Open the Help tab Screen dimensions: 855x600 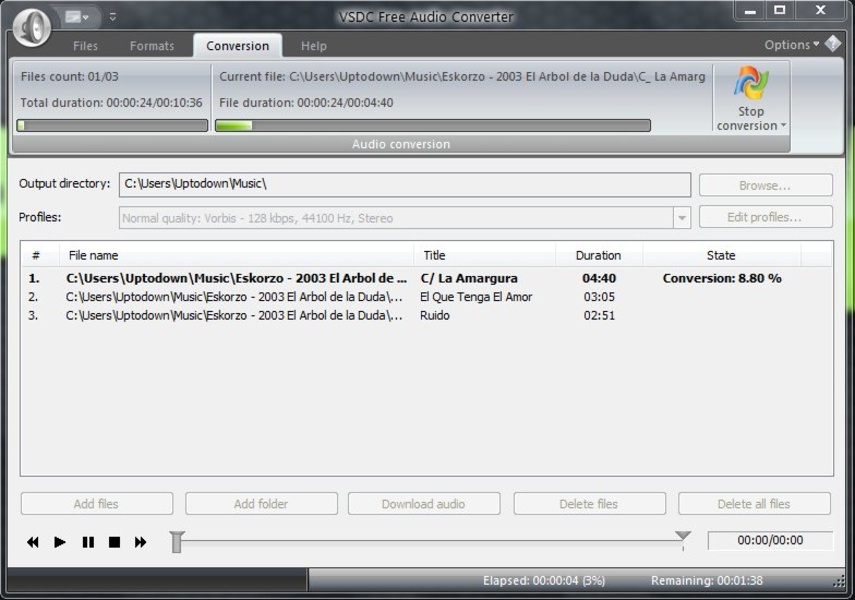pos(314,46)
